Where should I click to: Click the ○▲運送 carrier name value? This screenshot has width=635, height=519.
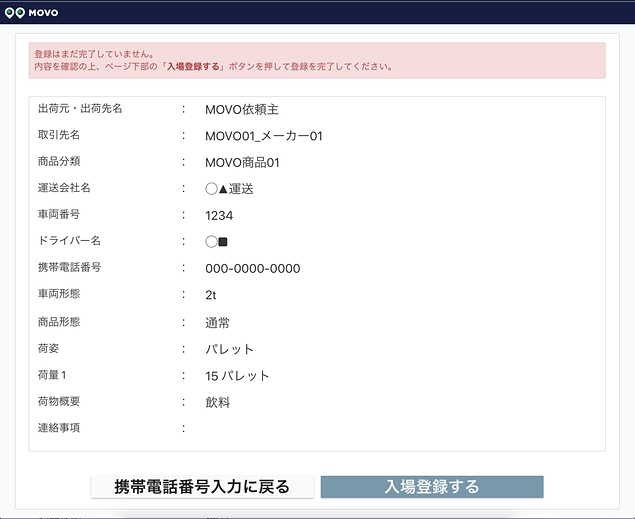(229, 189)
